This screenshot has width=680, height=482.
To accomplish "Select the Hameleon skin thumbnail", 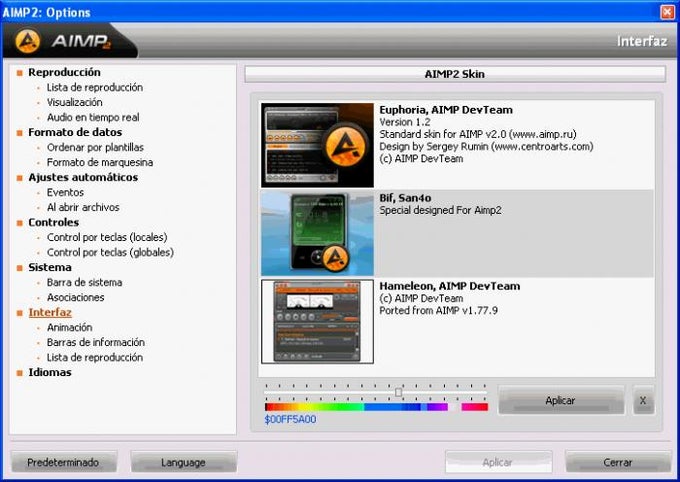I will coord(317,321).
